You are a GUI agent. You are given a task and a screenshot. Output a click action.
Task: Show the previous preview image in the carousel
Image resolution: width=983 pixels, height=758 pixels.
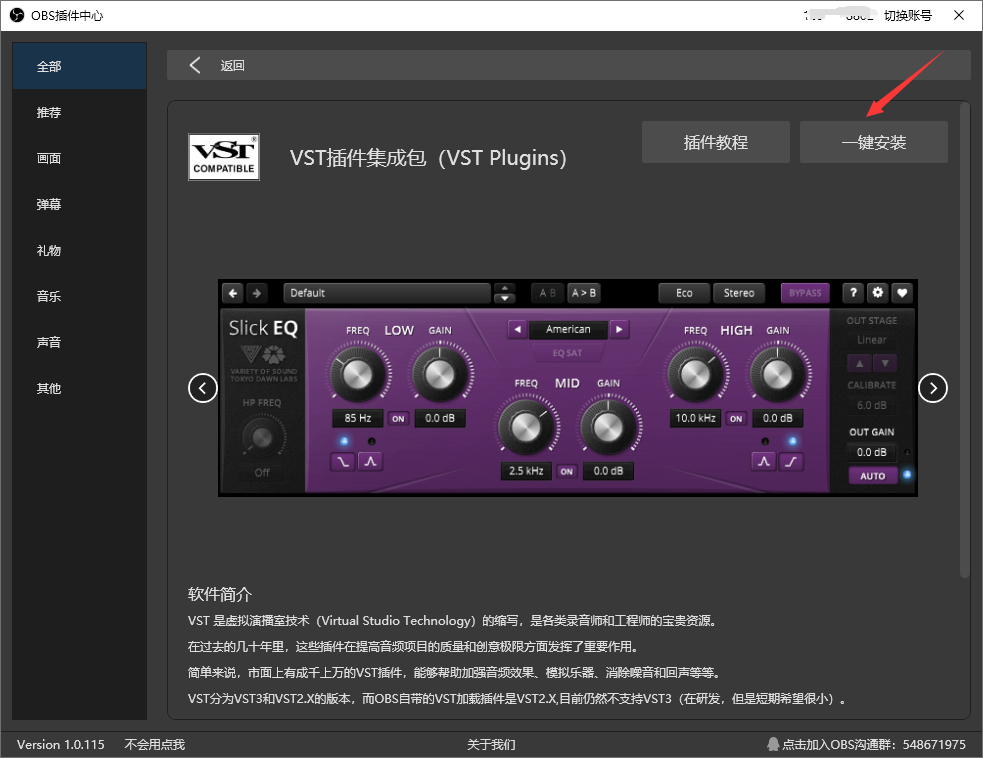pos(202,388)
